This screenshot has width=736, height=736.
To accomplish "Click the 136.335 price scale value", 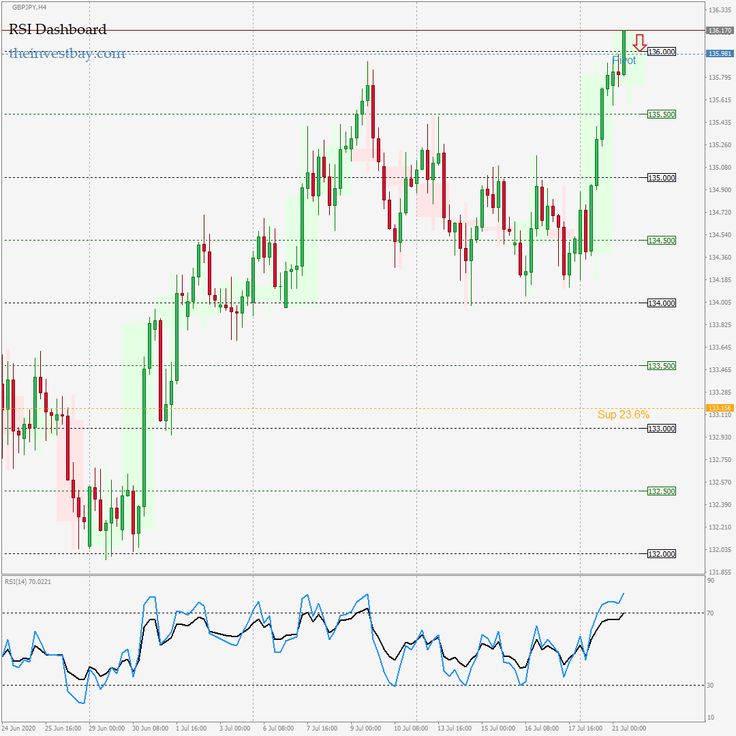I will (x=720, y=9).
